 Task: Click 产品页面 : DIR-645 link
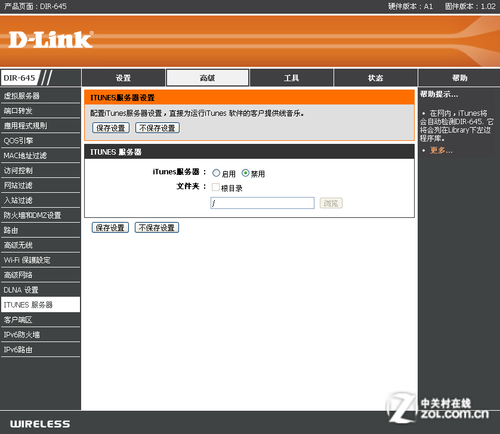(x=35, y=6)
